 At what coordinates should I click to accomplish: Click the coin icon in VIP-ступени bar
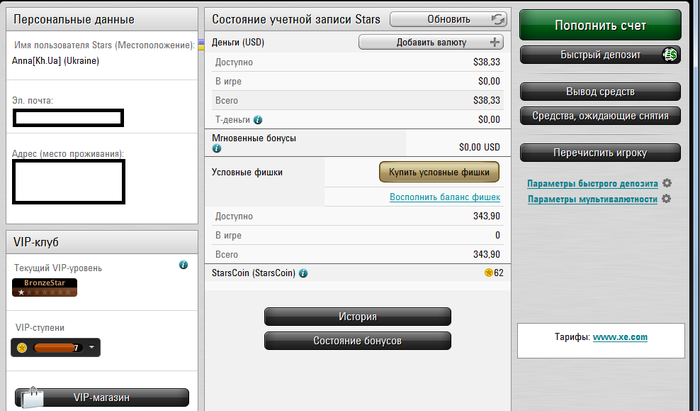pyautogui.click(x=22, y=348)
